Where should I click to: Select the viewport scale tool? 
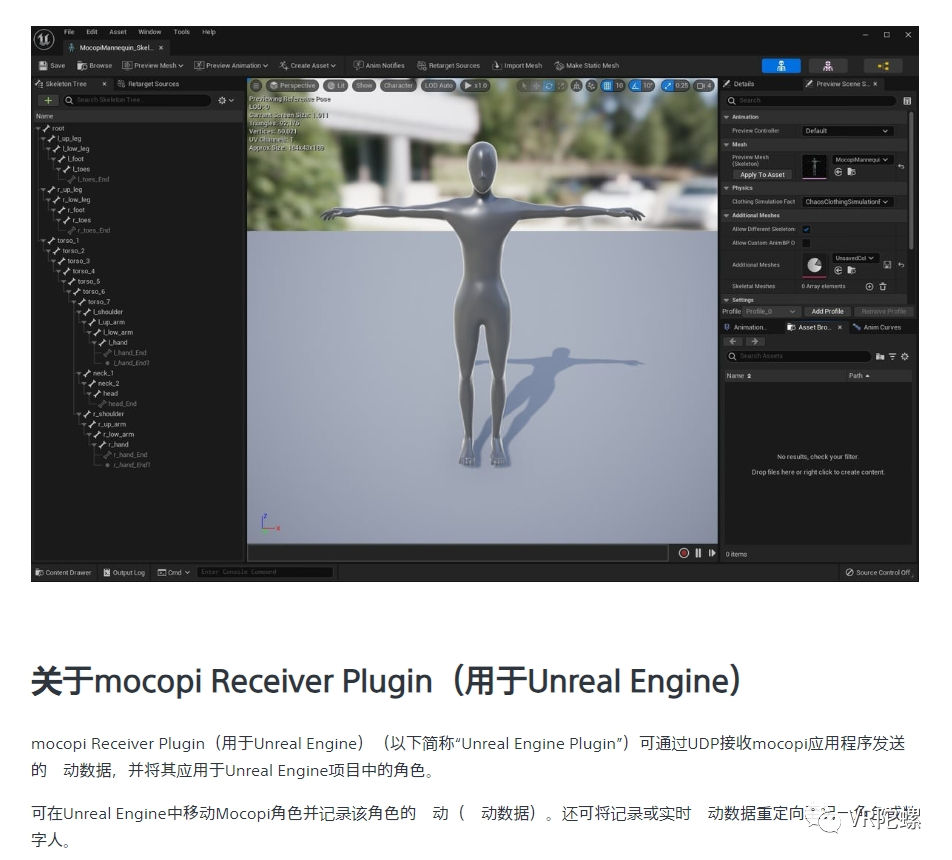pos(561,86)
